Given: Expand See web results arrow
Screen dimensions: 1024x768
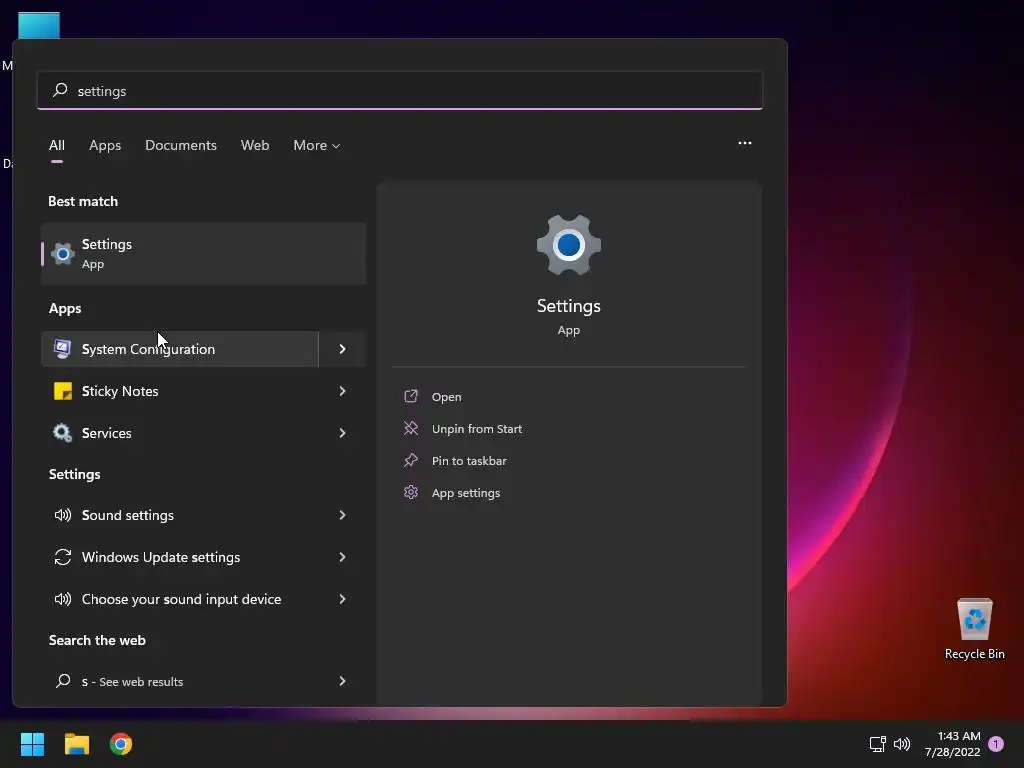Looking at the screenshot, I should [342, 681].
